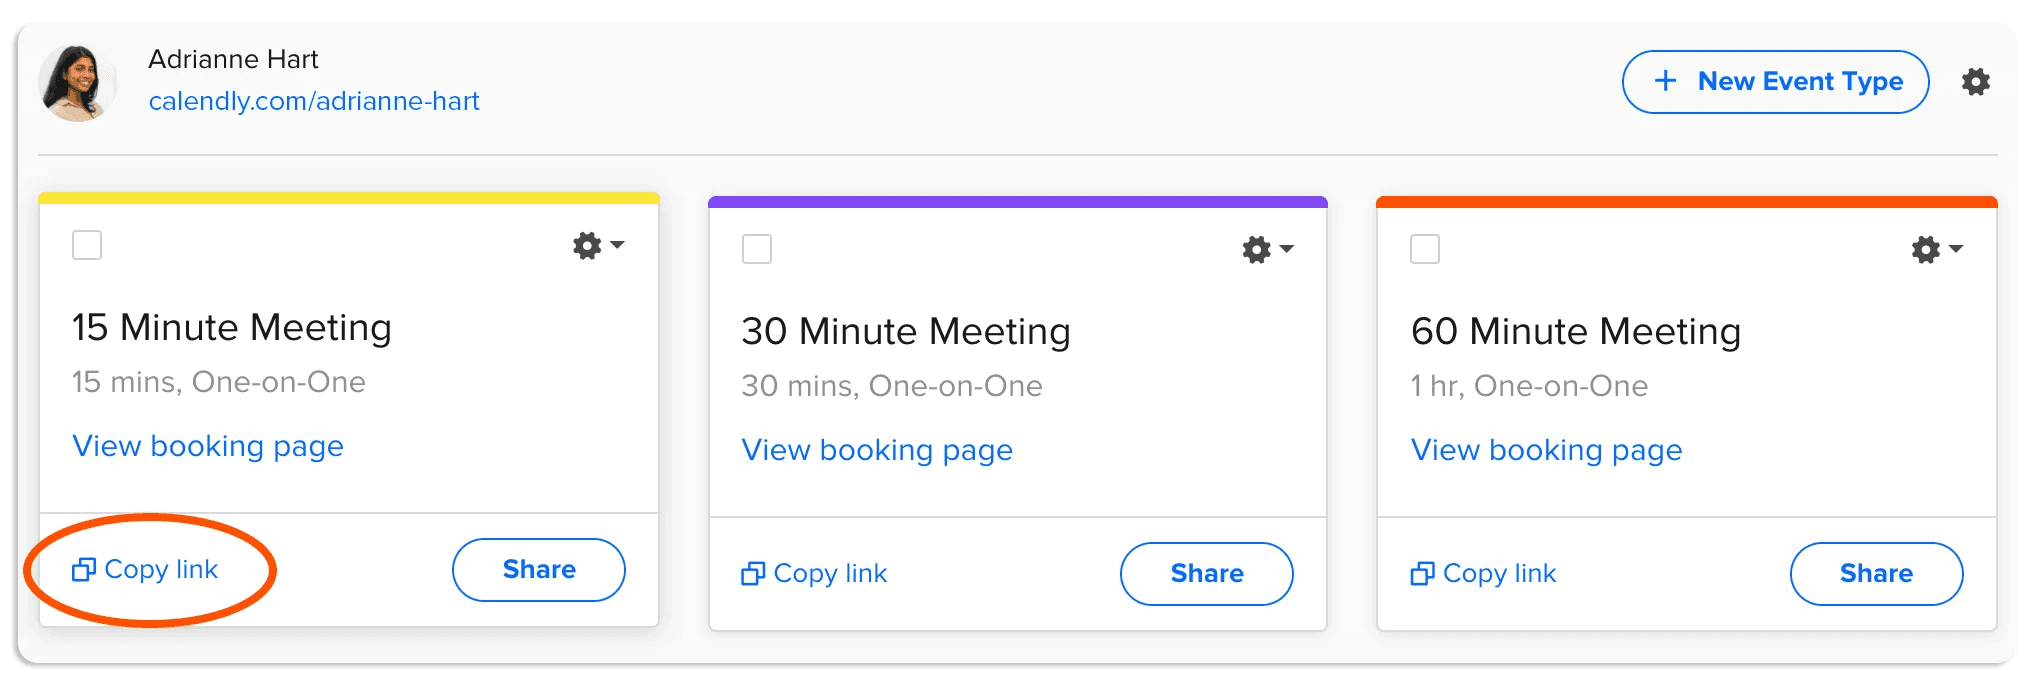Select the 30 Minute Meeting checkbox
The width and height of the screenshot is (2036, 674).
[757, 249]
